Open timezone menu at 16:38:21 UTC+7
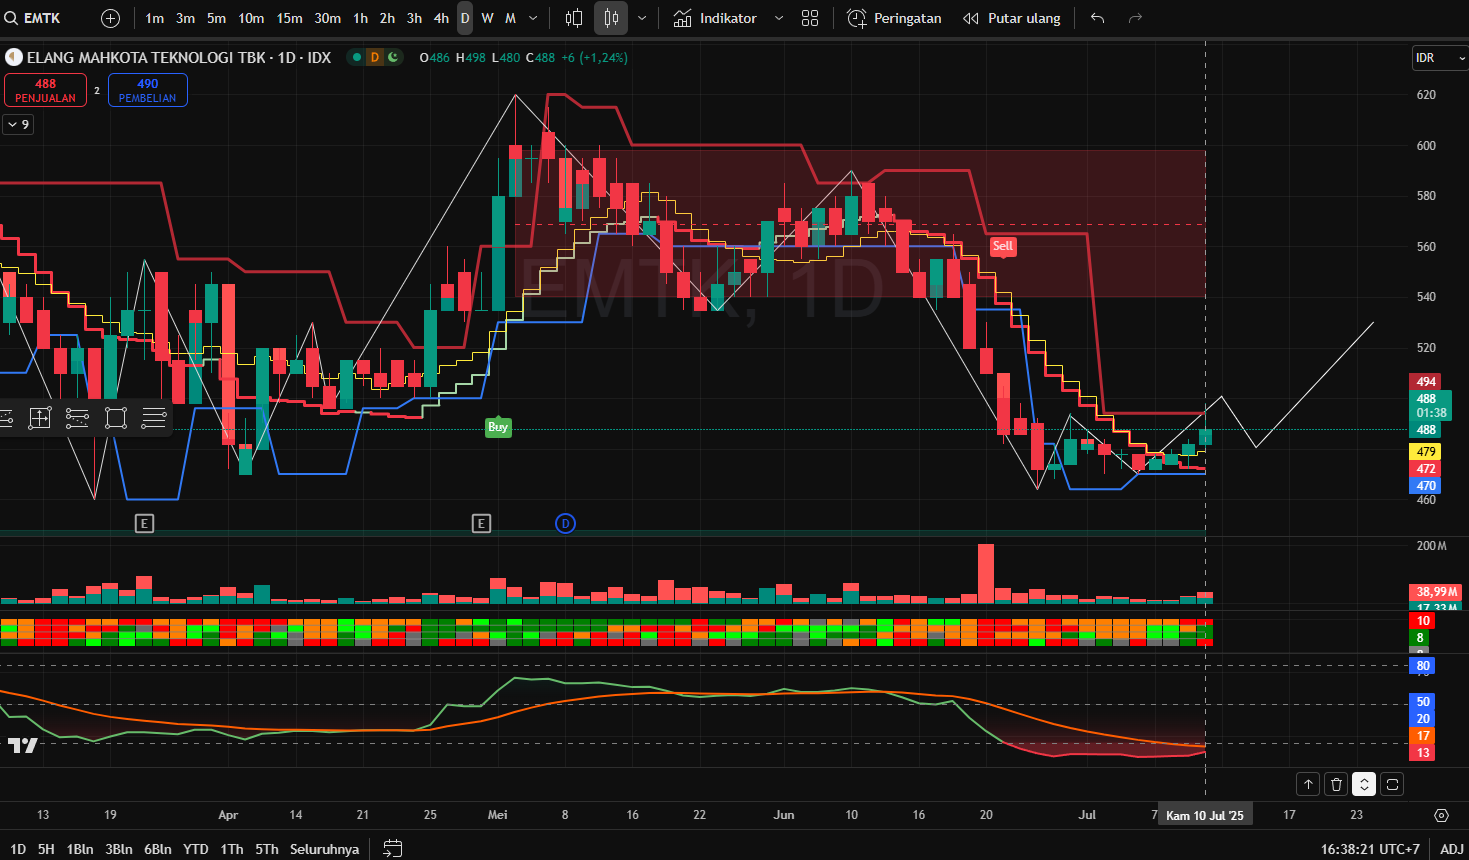Image resolution: width=1469 pixels, height=860 pixels. point(1370,848)
